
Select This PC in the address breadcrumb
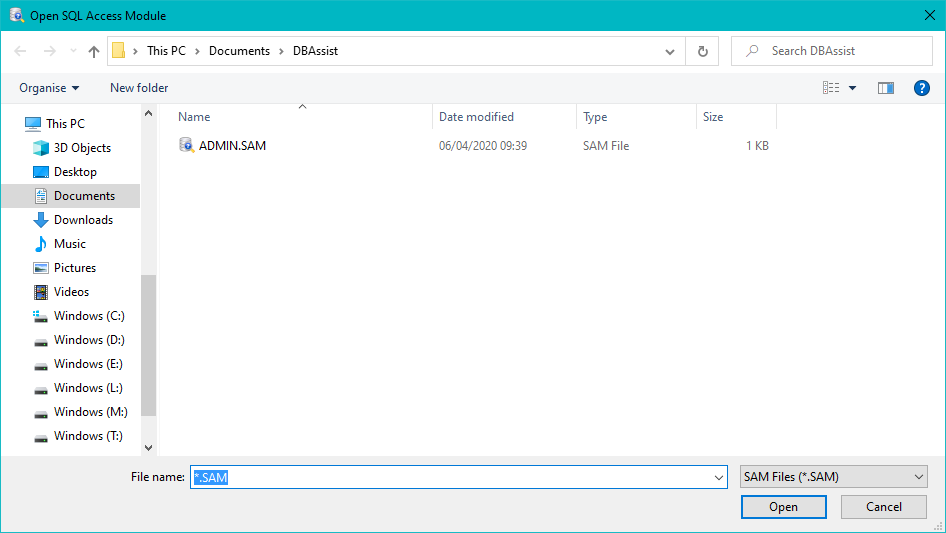tap(166, 51)
